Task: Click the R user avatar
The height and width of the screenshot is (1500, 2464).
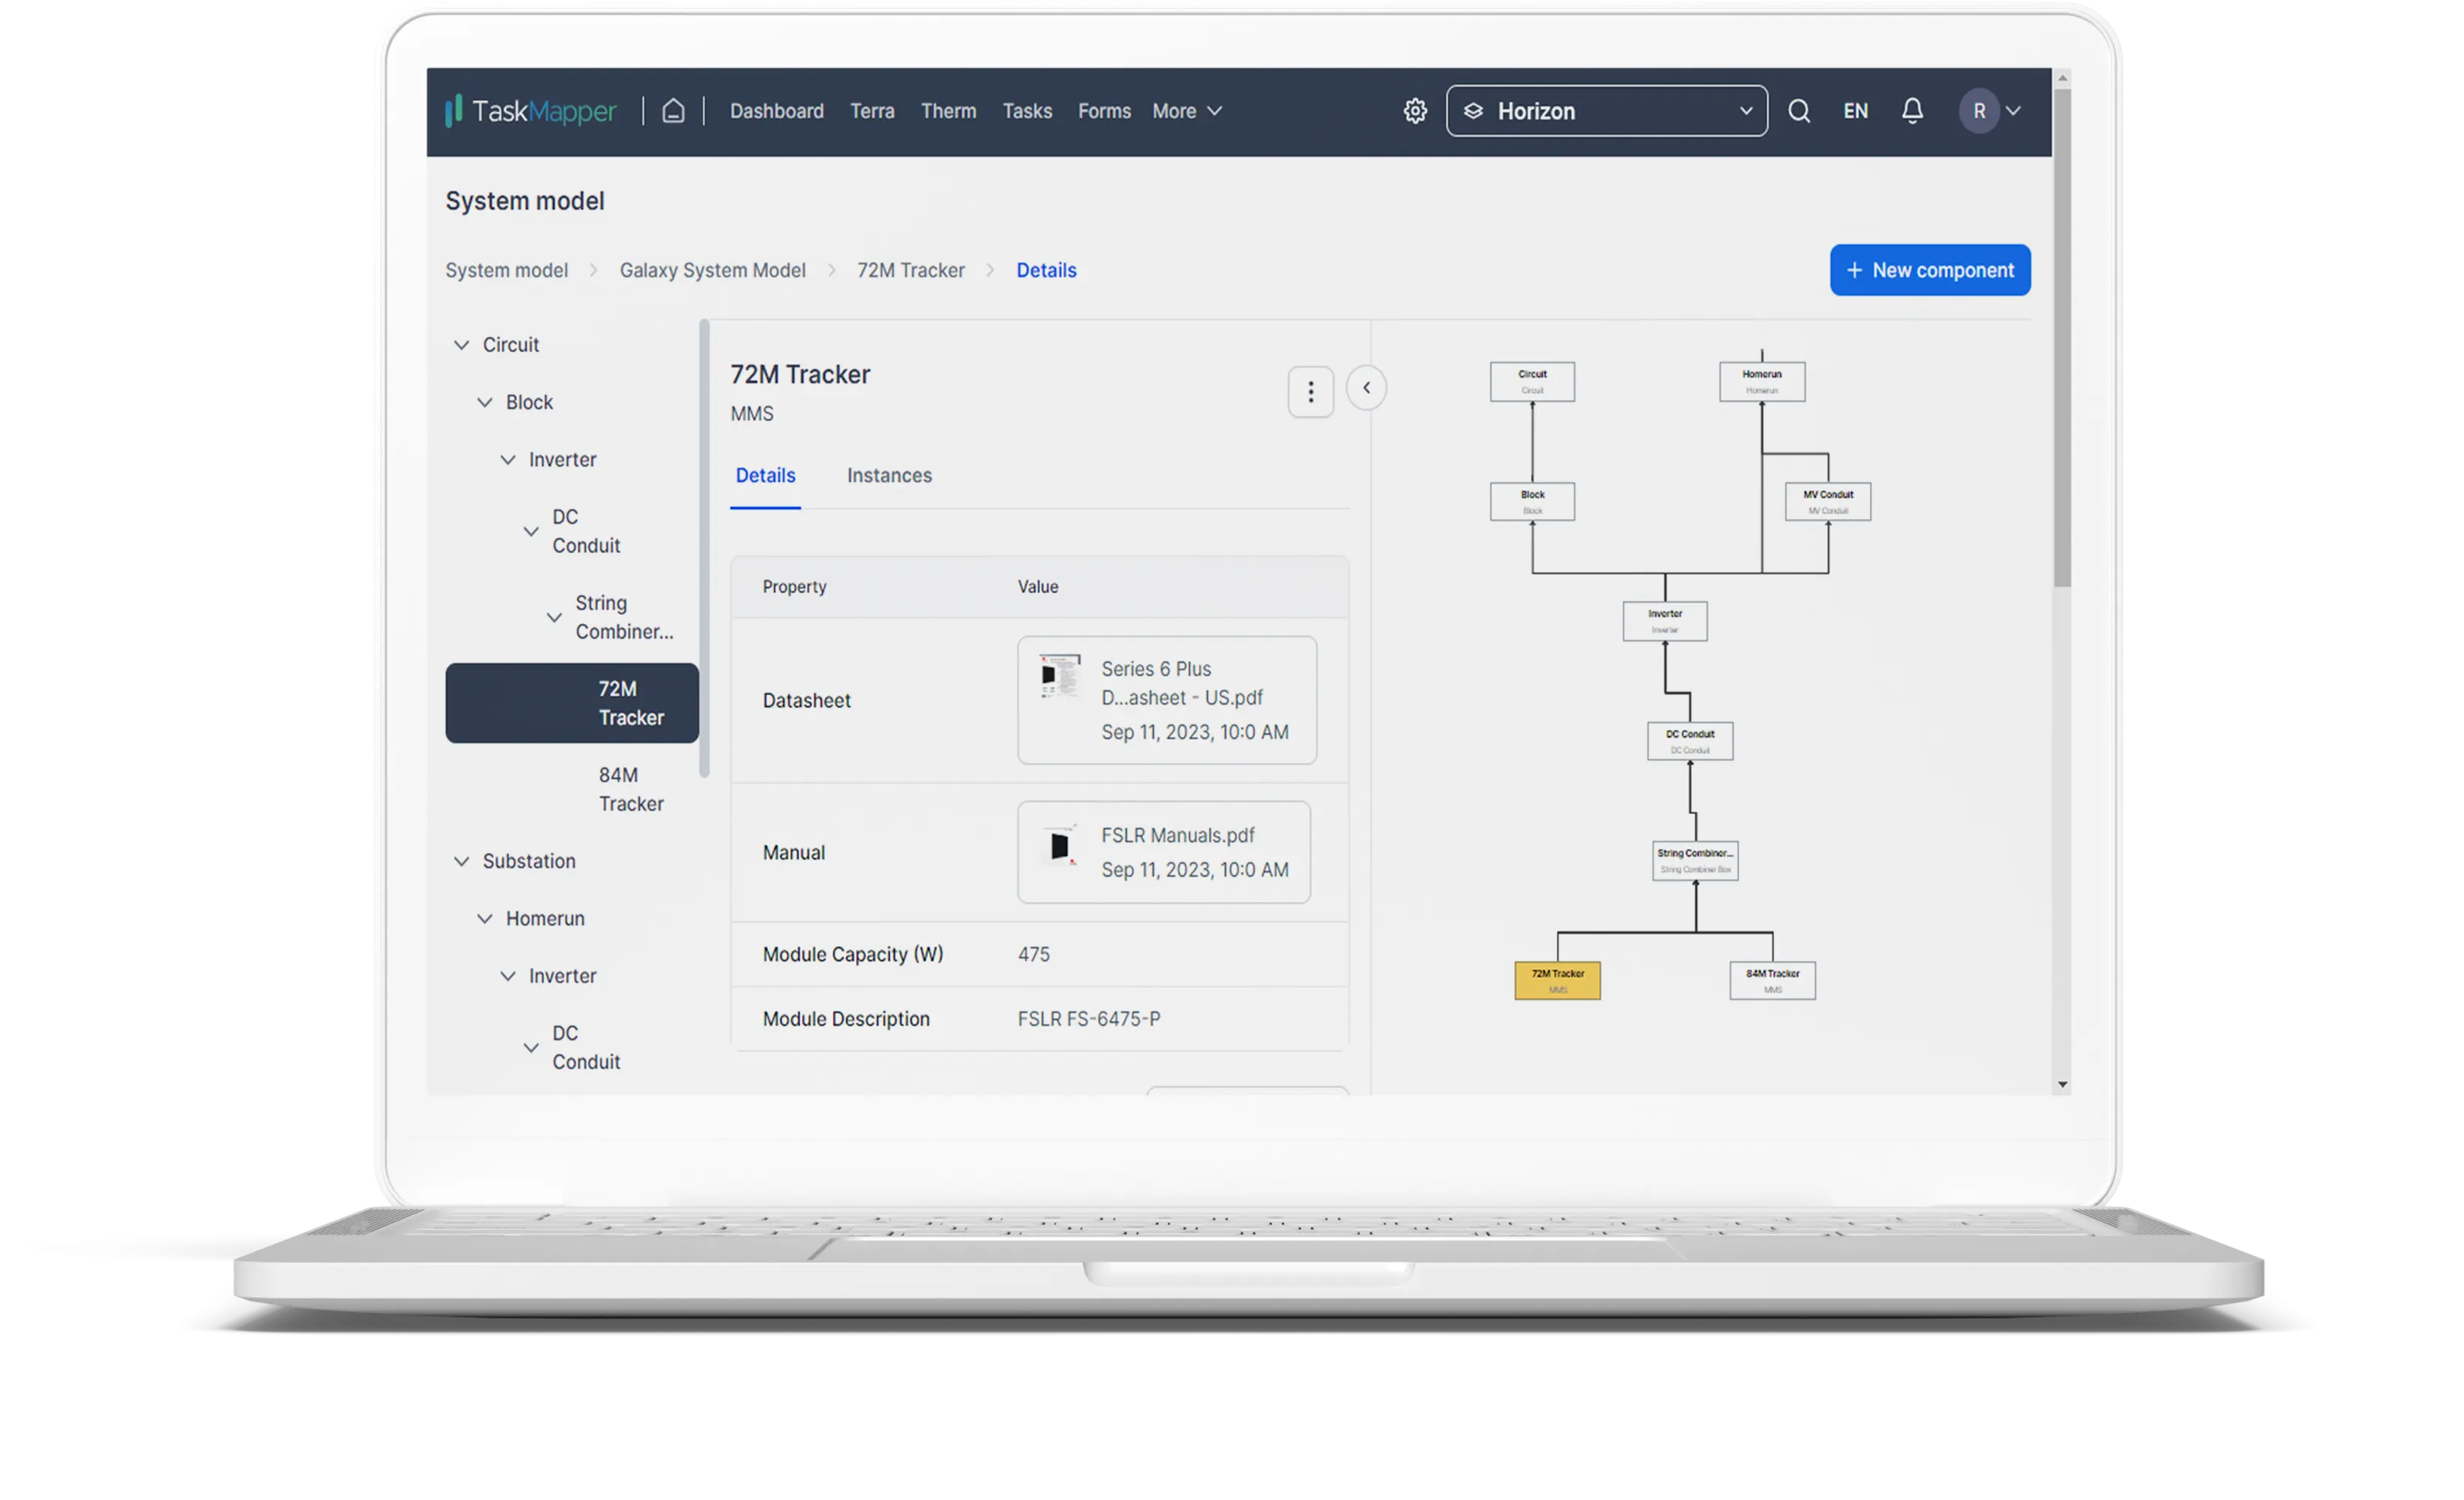Action: pos(1978,111)
